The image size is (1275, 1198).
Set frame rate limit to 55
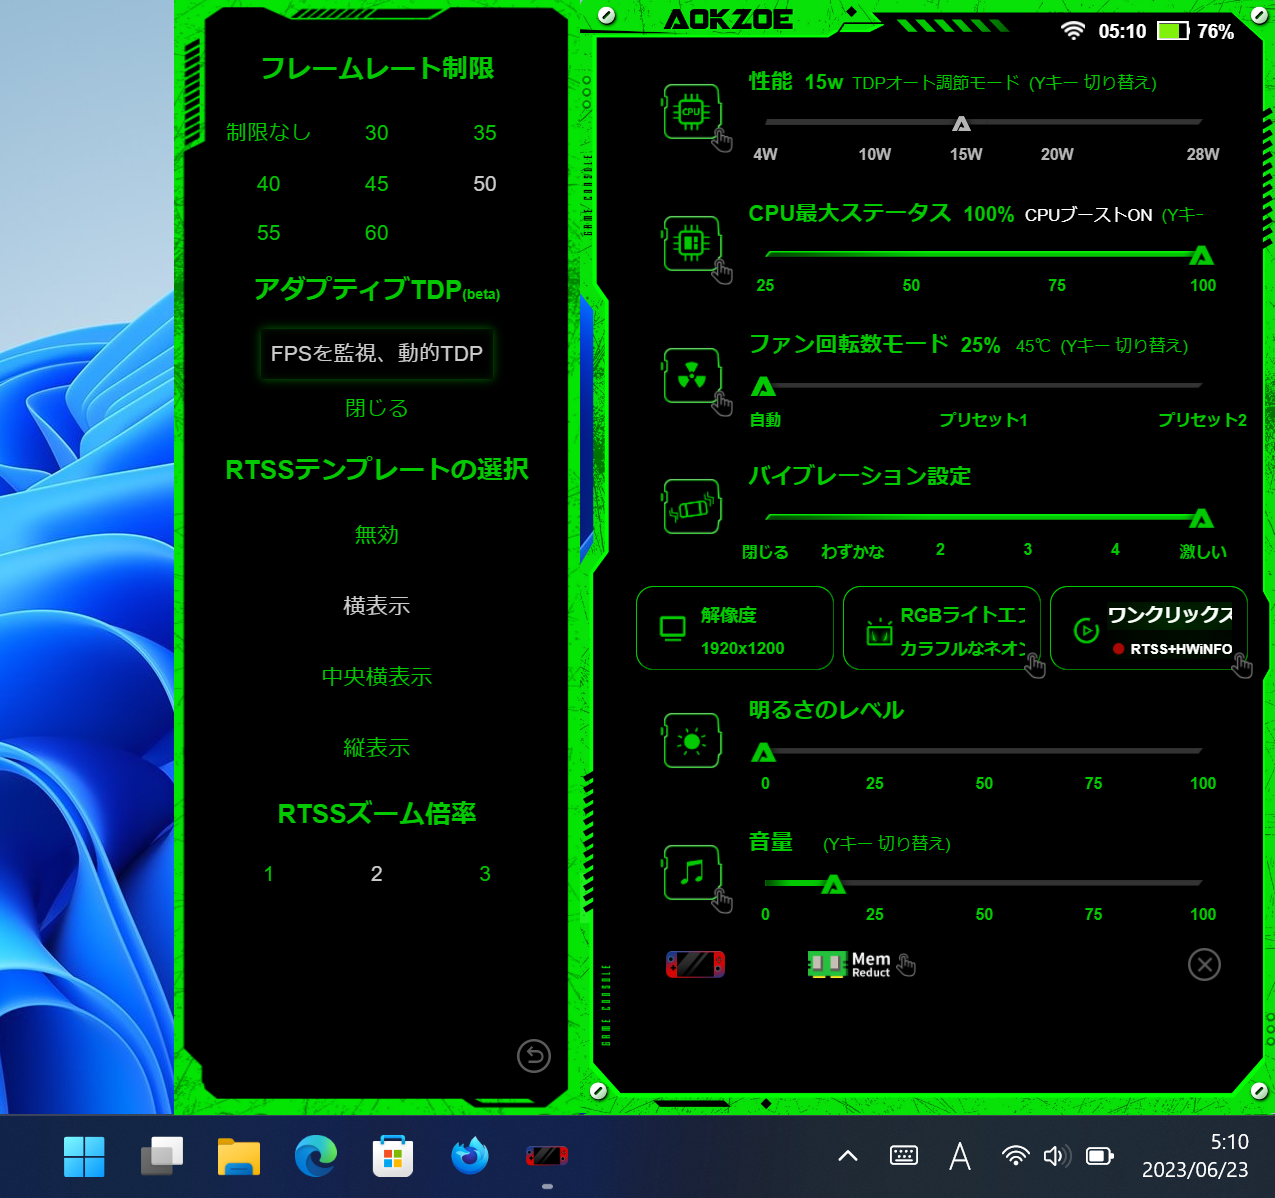(269, 233)
